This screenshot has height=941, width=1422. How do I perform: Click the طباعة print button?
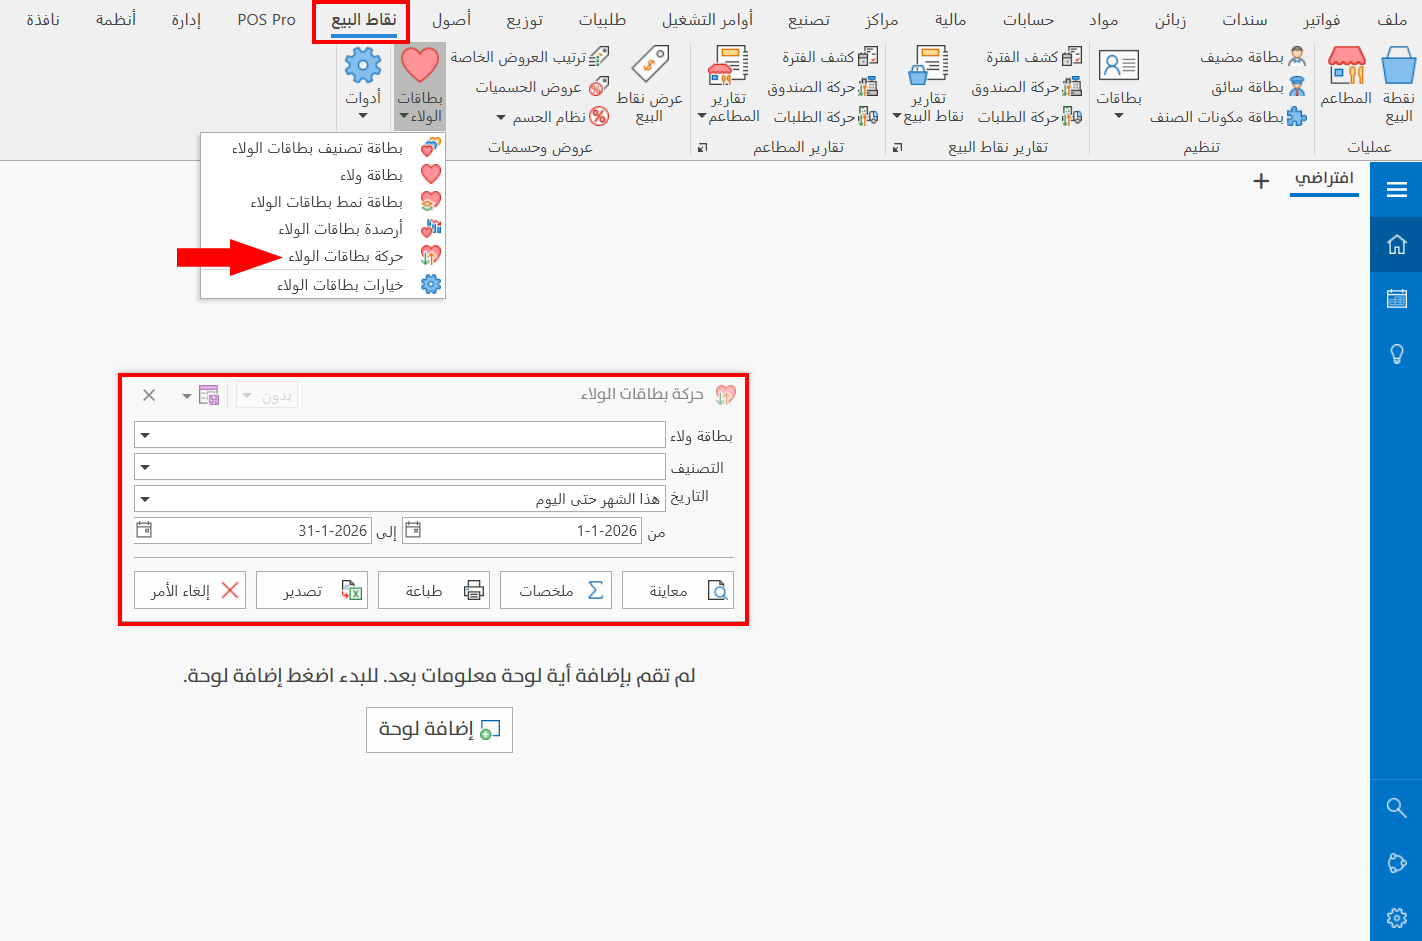[x=434, y=590]
